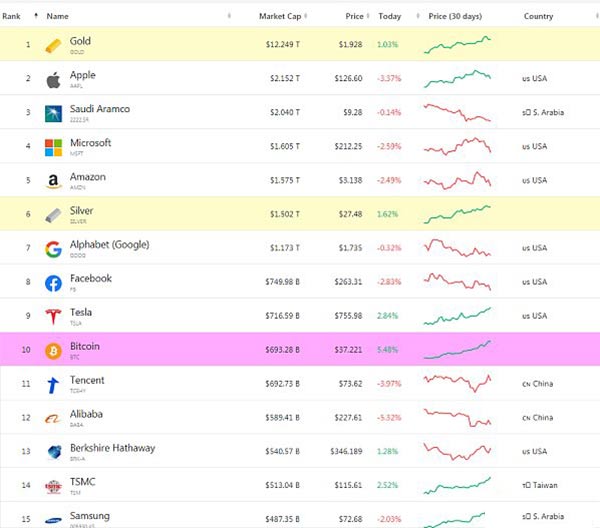The image size is (600, 528).
Task: Click Tesla's 30-day price chart
Action: click(x=457, y=316)
